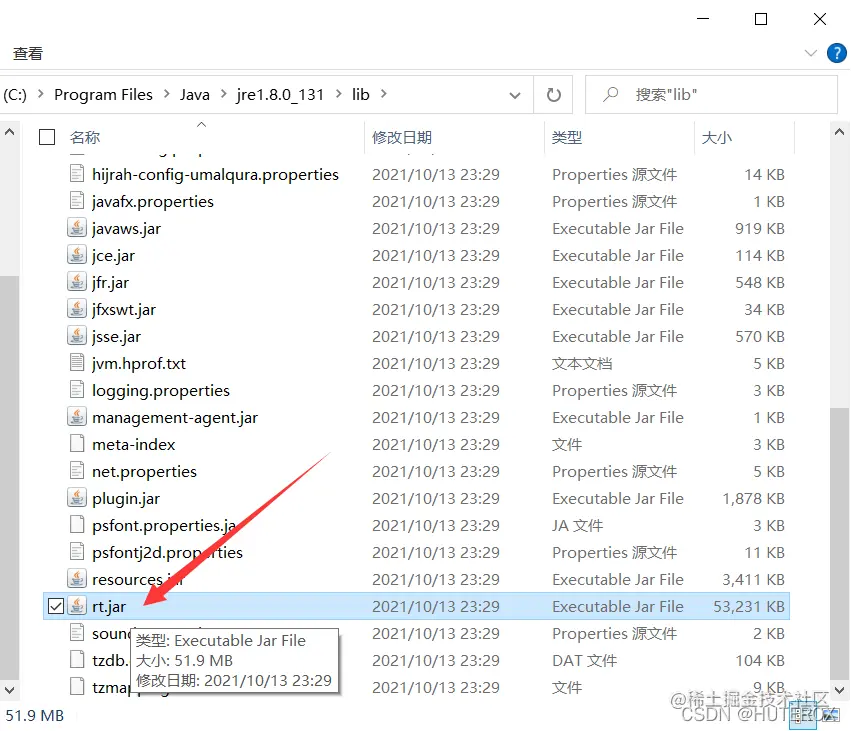Viewport: 851px width, 731px height.
Task: Open the 查看 ribbon tab
Action: point(28,53)
